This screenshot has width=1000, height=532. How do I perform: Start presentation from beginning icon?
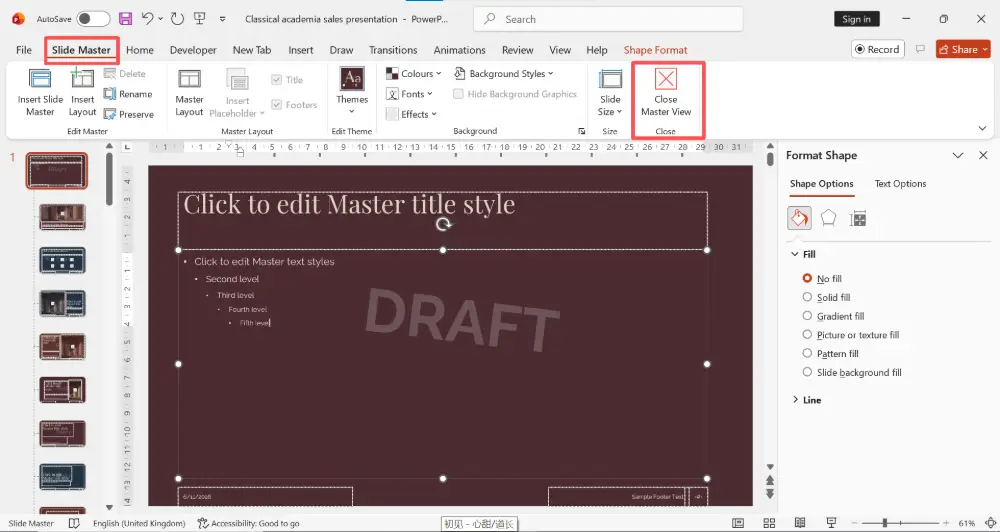coord(200,19)
